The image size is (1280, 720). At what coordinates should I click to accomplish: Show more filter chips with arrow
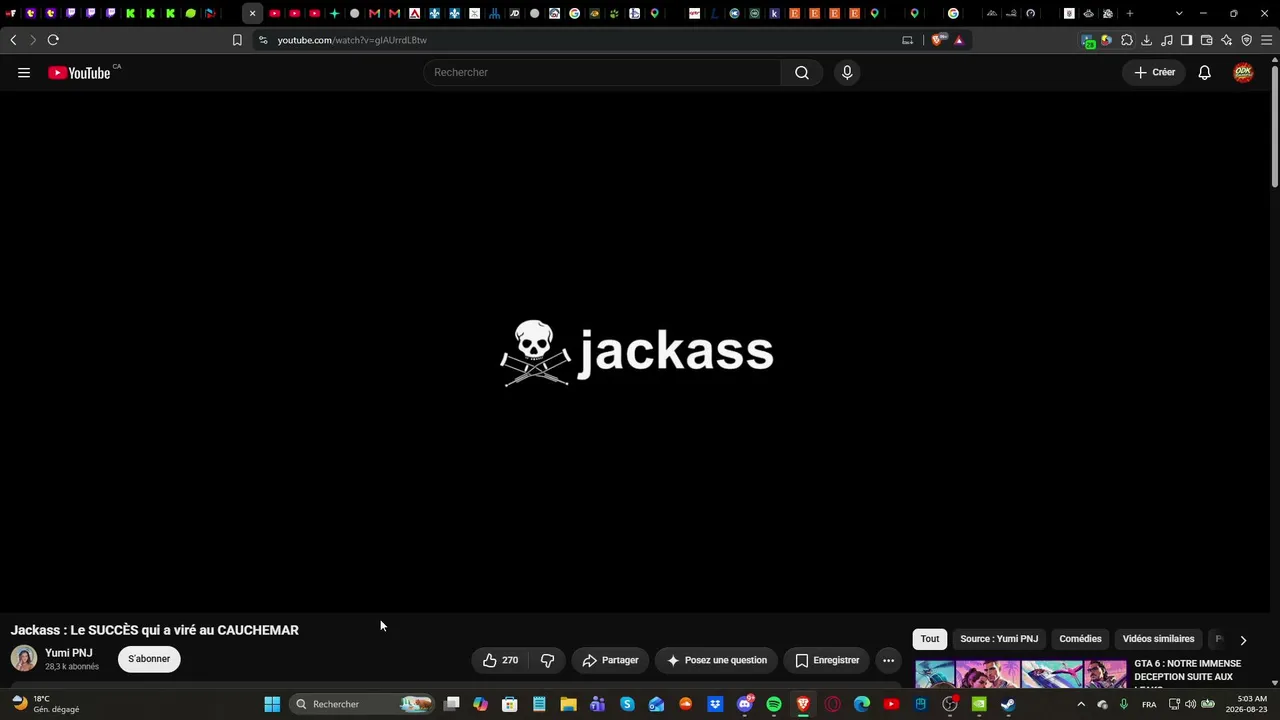click(x=1243, y=640)
